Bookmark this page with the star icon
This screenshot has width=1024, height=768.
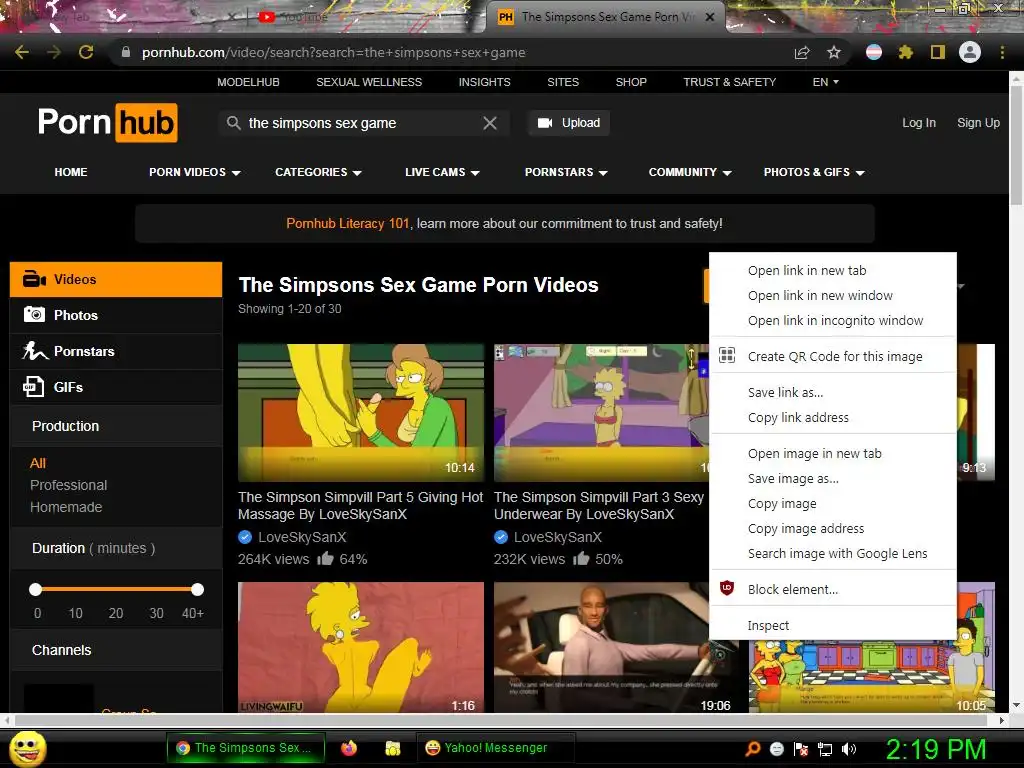(x=833, y=52)
